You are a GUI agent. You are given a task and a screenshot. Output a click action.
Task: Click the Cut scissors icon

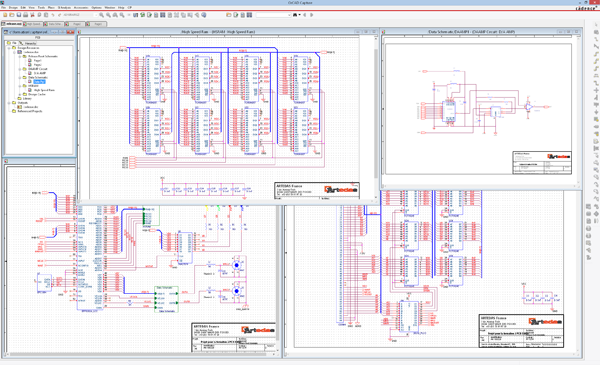pos(32,15)
